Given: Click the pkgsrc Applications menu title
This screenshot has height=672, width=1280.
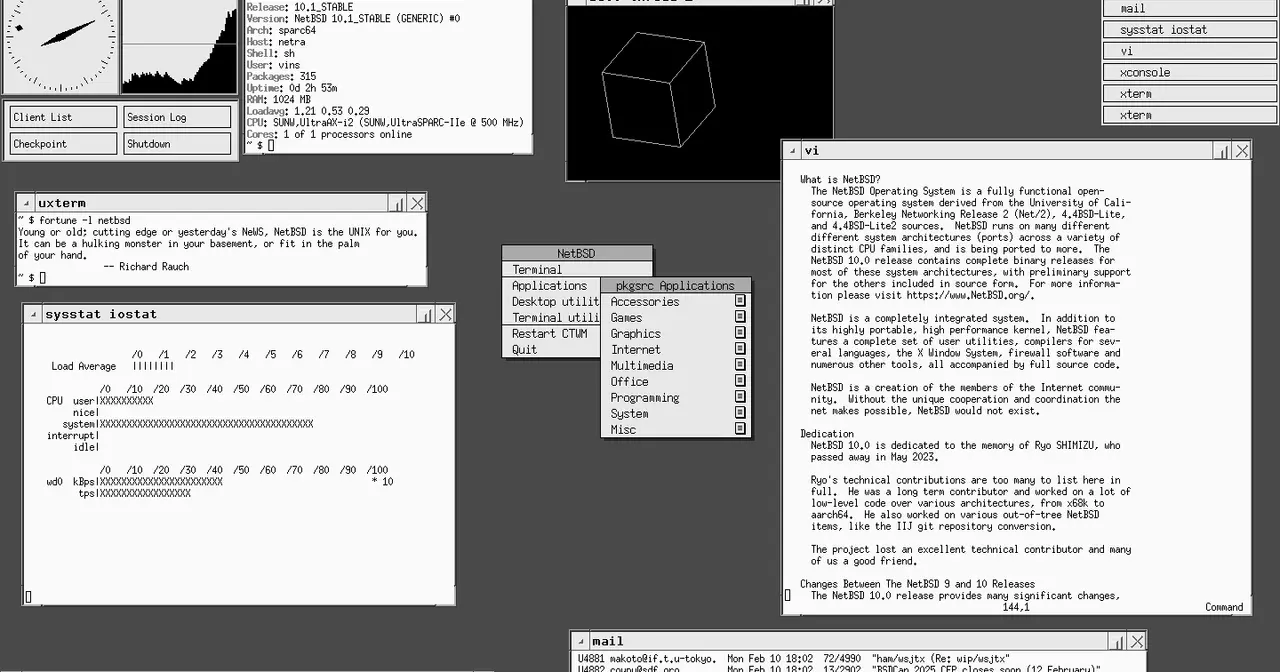Looking at the screenshot, I should click(x=675, y=285).
